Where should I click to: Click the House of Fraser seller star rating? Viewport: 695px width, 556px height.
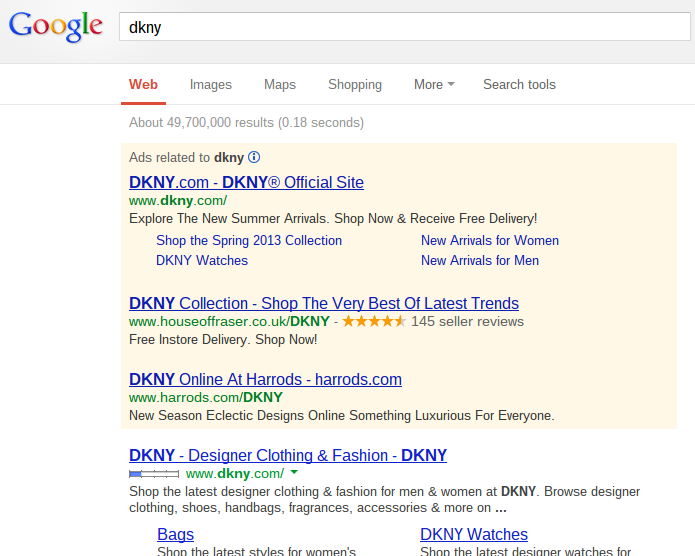coord(374,321)
